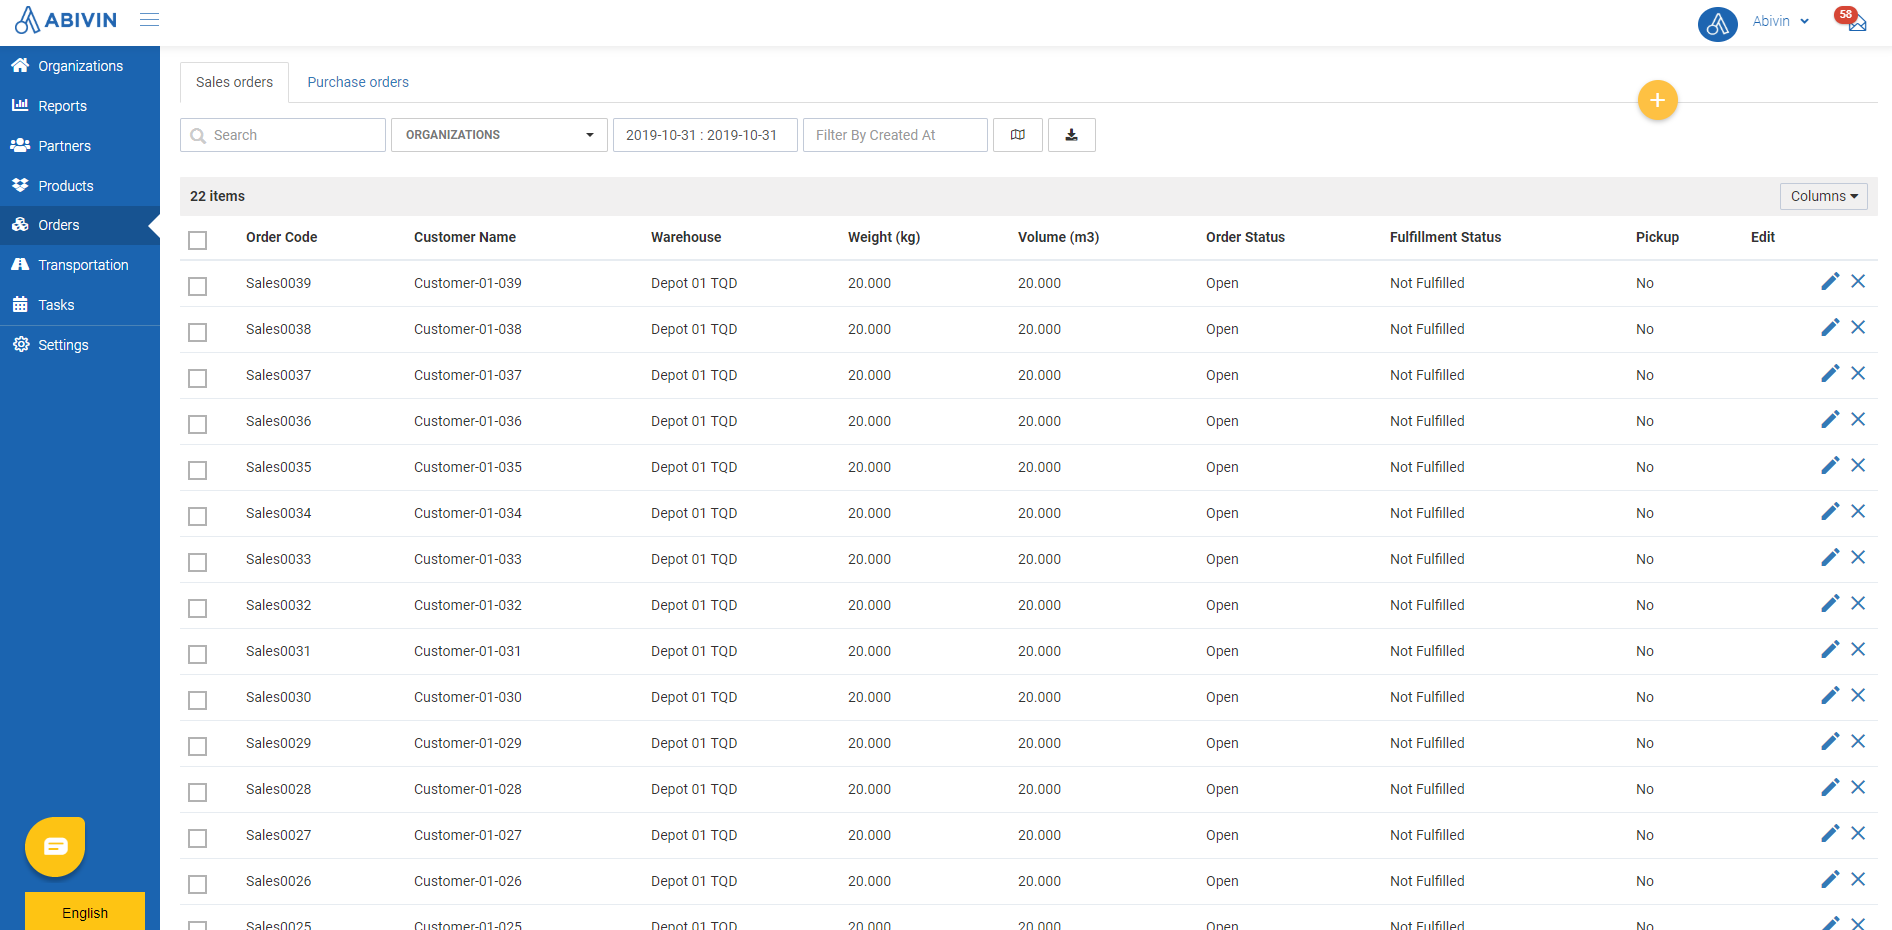The width and height of the screenshot is (1892, 930).
Task: Delete order Sales0039 with X icon
Action: pyautogui.click(x=1858, y=282)
